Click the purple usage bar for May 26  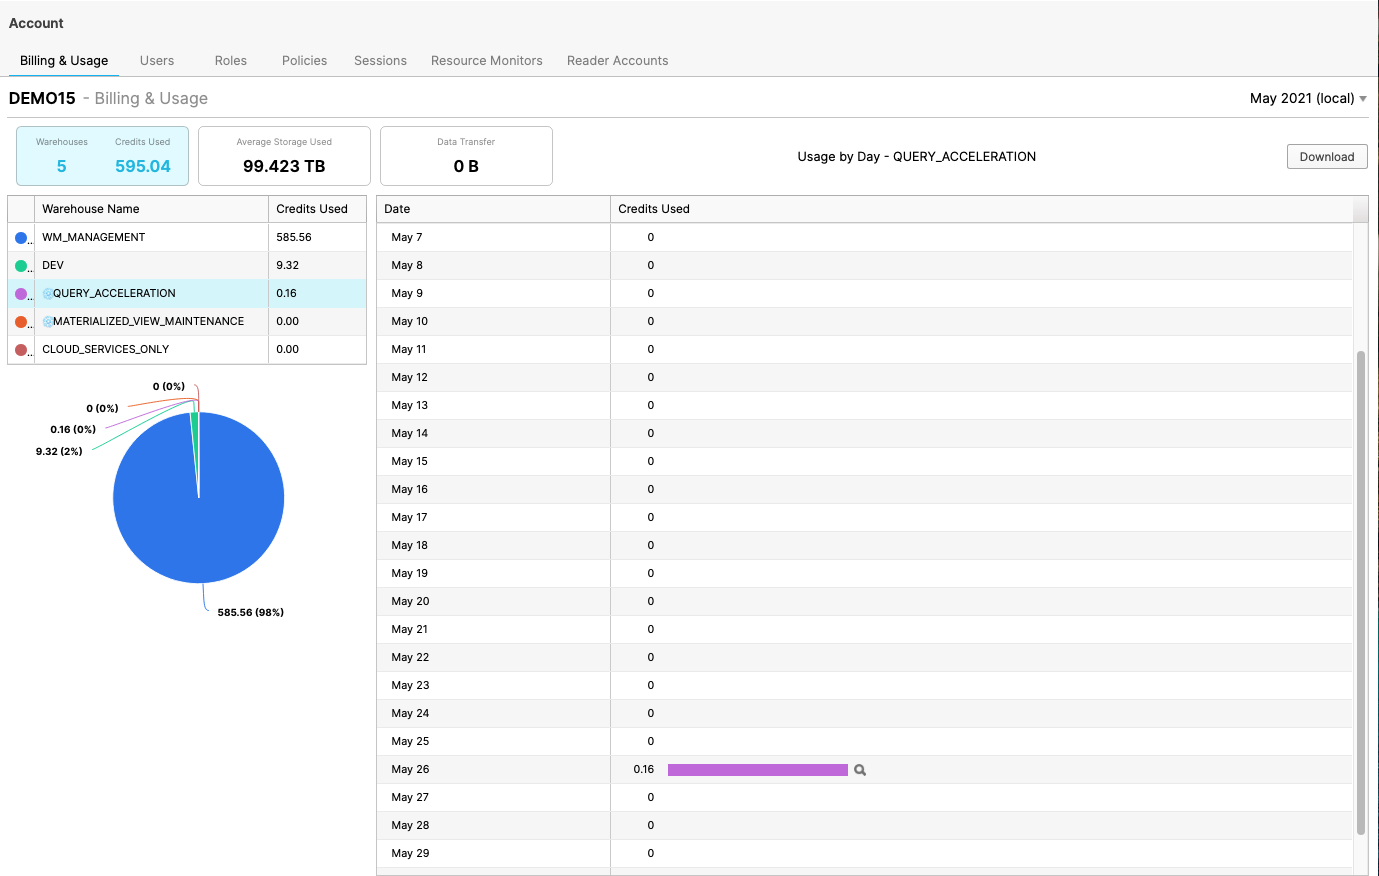[x=757, y=770]
